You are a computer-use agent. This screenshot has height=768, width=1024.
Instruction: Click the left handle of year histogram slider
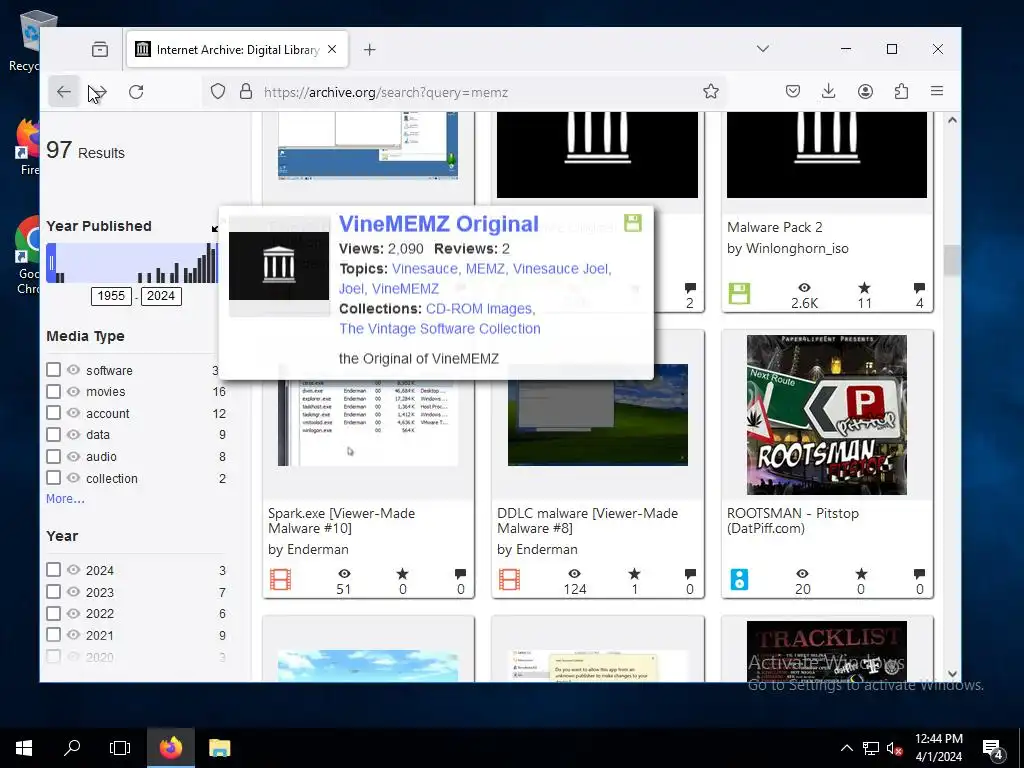coord(51,263)
